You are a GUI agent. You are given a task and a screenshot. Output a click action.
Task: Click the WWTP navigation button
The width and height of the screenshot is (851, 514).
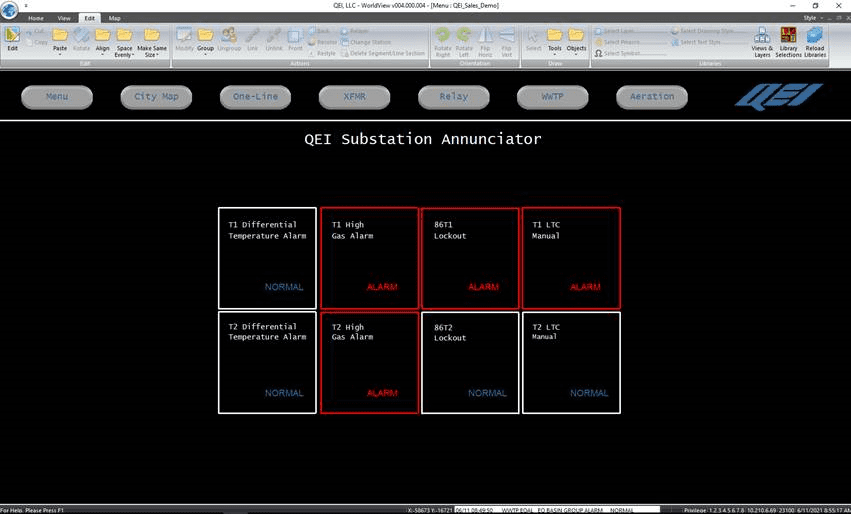coord(552,97)
